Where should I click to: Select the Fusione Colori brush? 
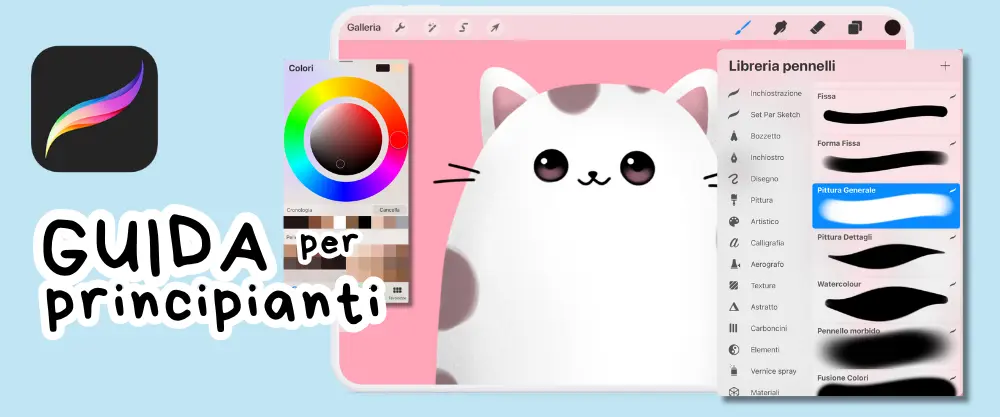(886, 384)
